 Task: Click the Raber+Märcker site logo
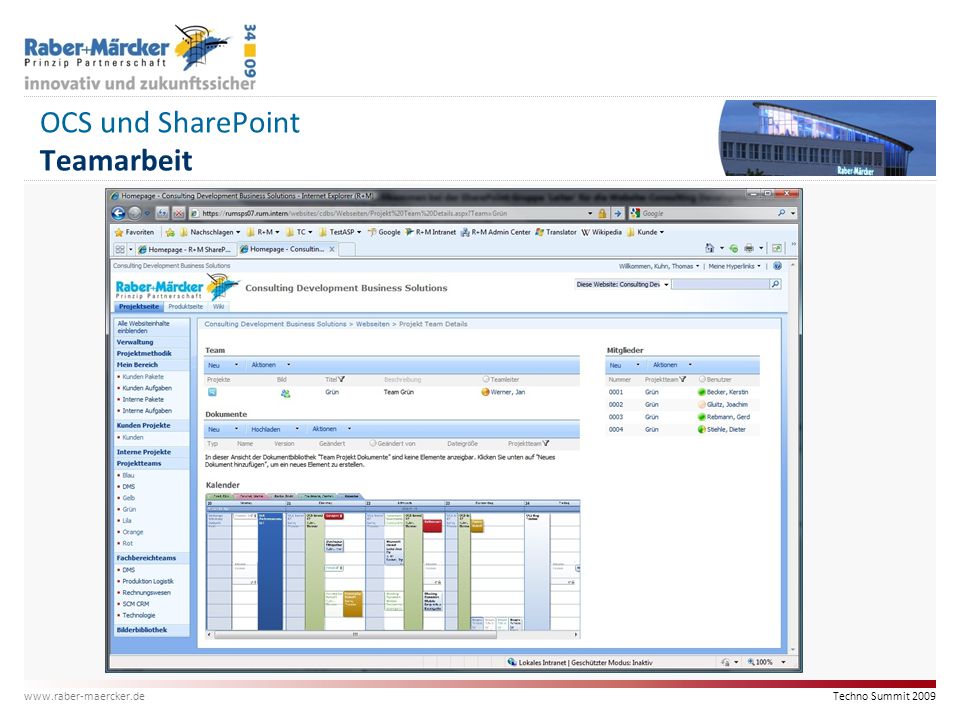(178, 287)
